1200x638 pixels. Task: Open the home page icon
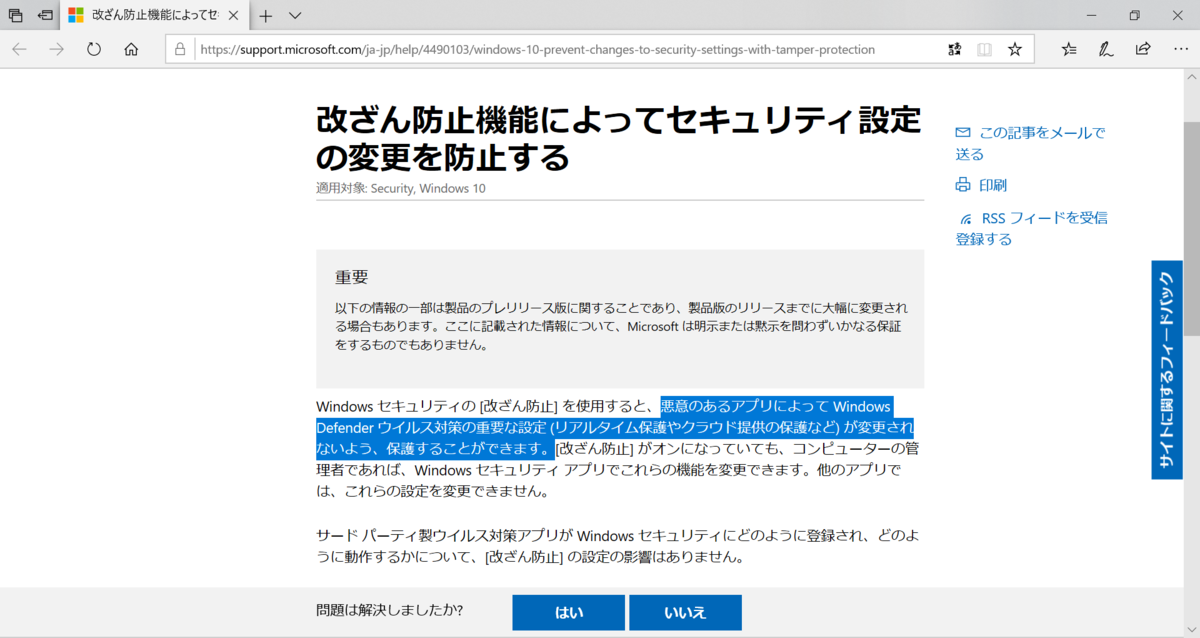(131, 49)
